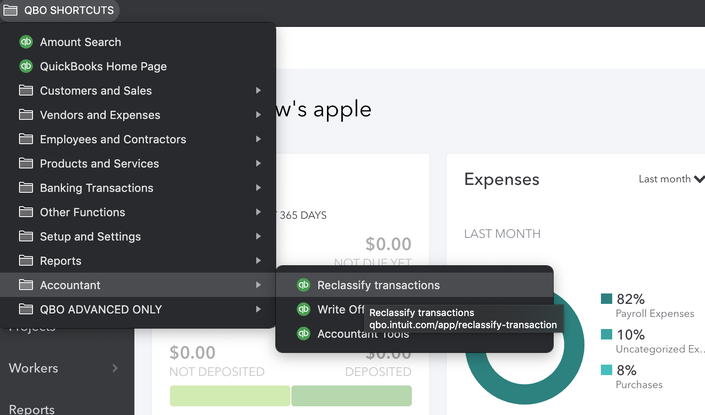This screenshot has height=415, width=705.
Task: Open the Last month dropdown in Expenses
Action: (x=671, y=179)
